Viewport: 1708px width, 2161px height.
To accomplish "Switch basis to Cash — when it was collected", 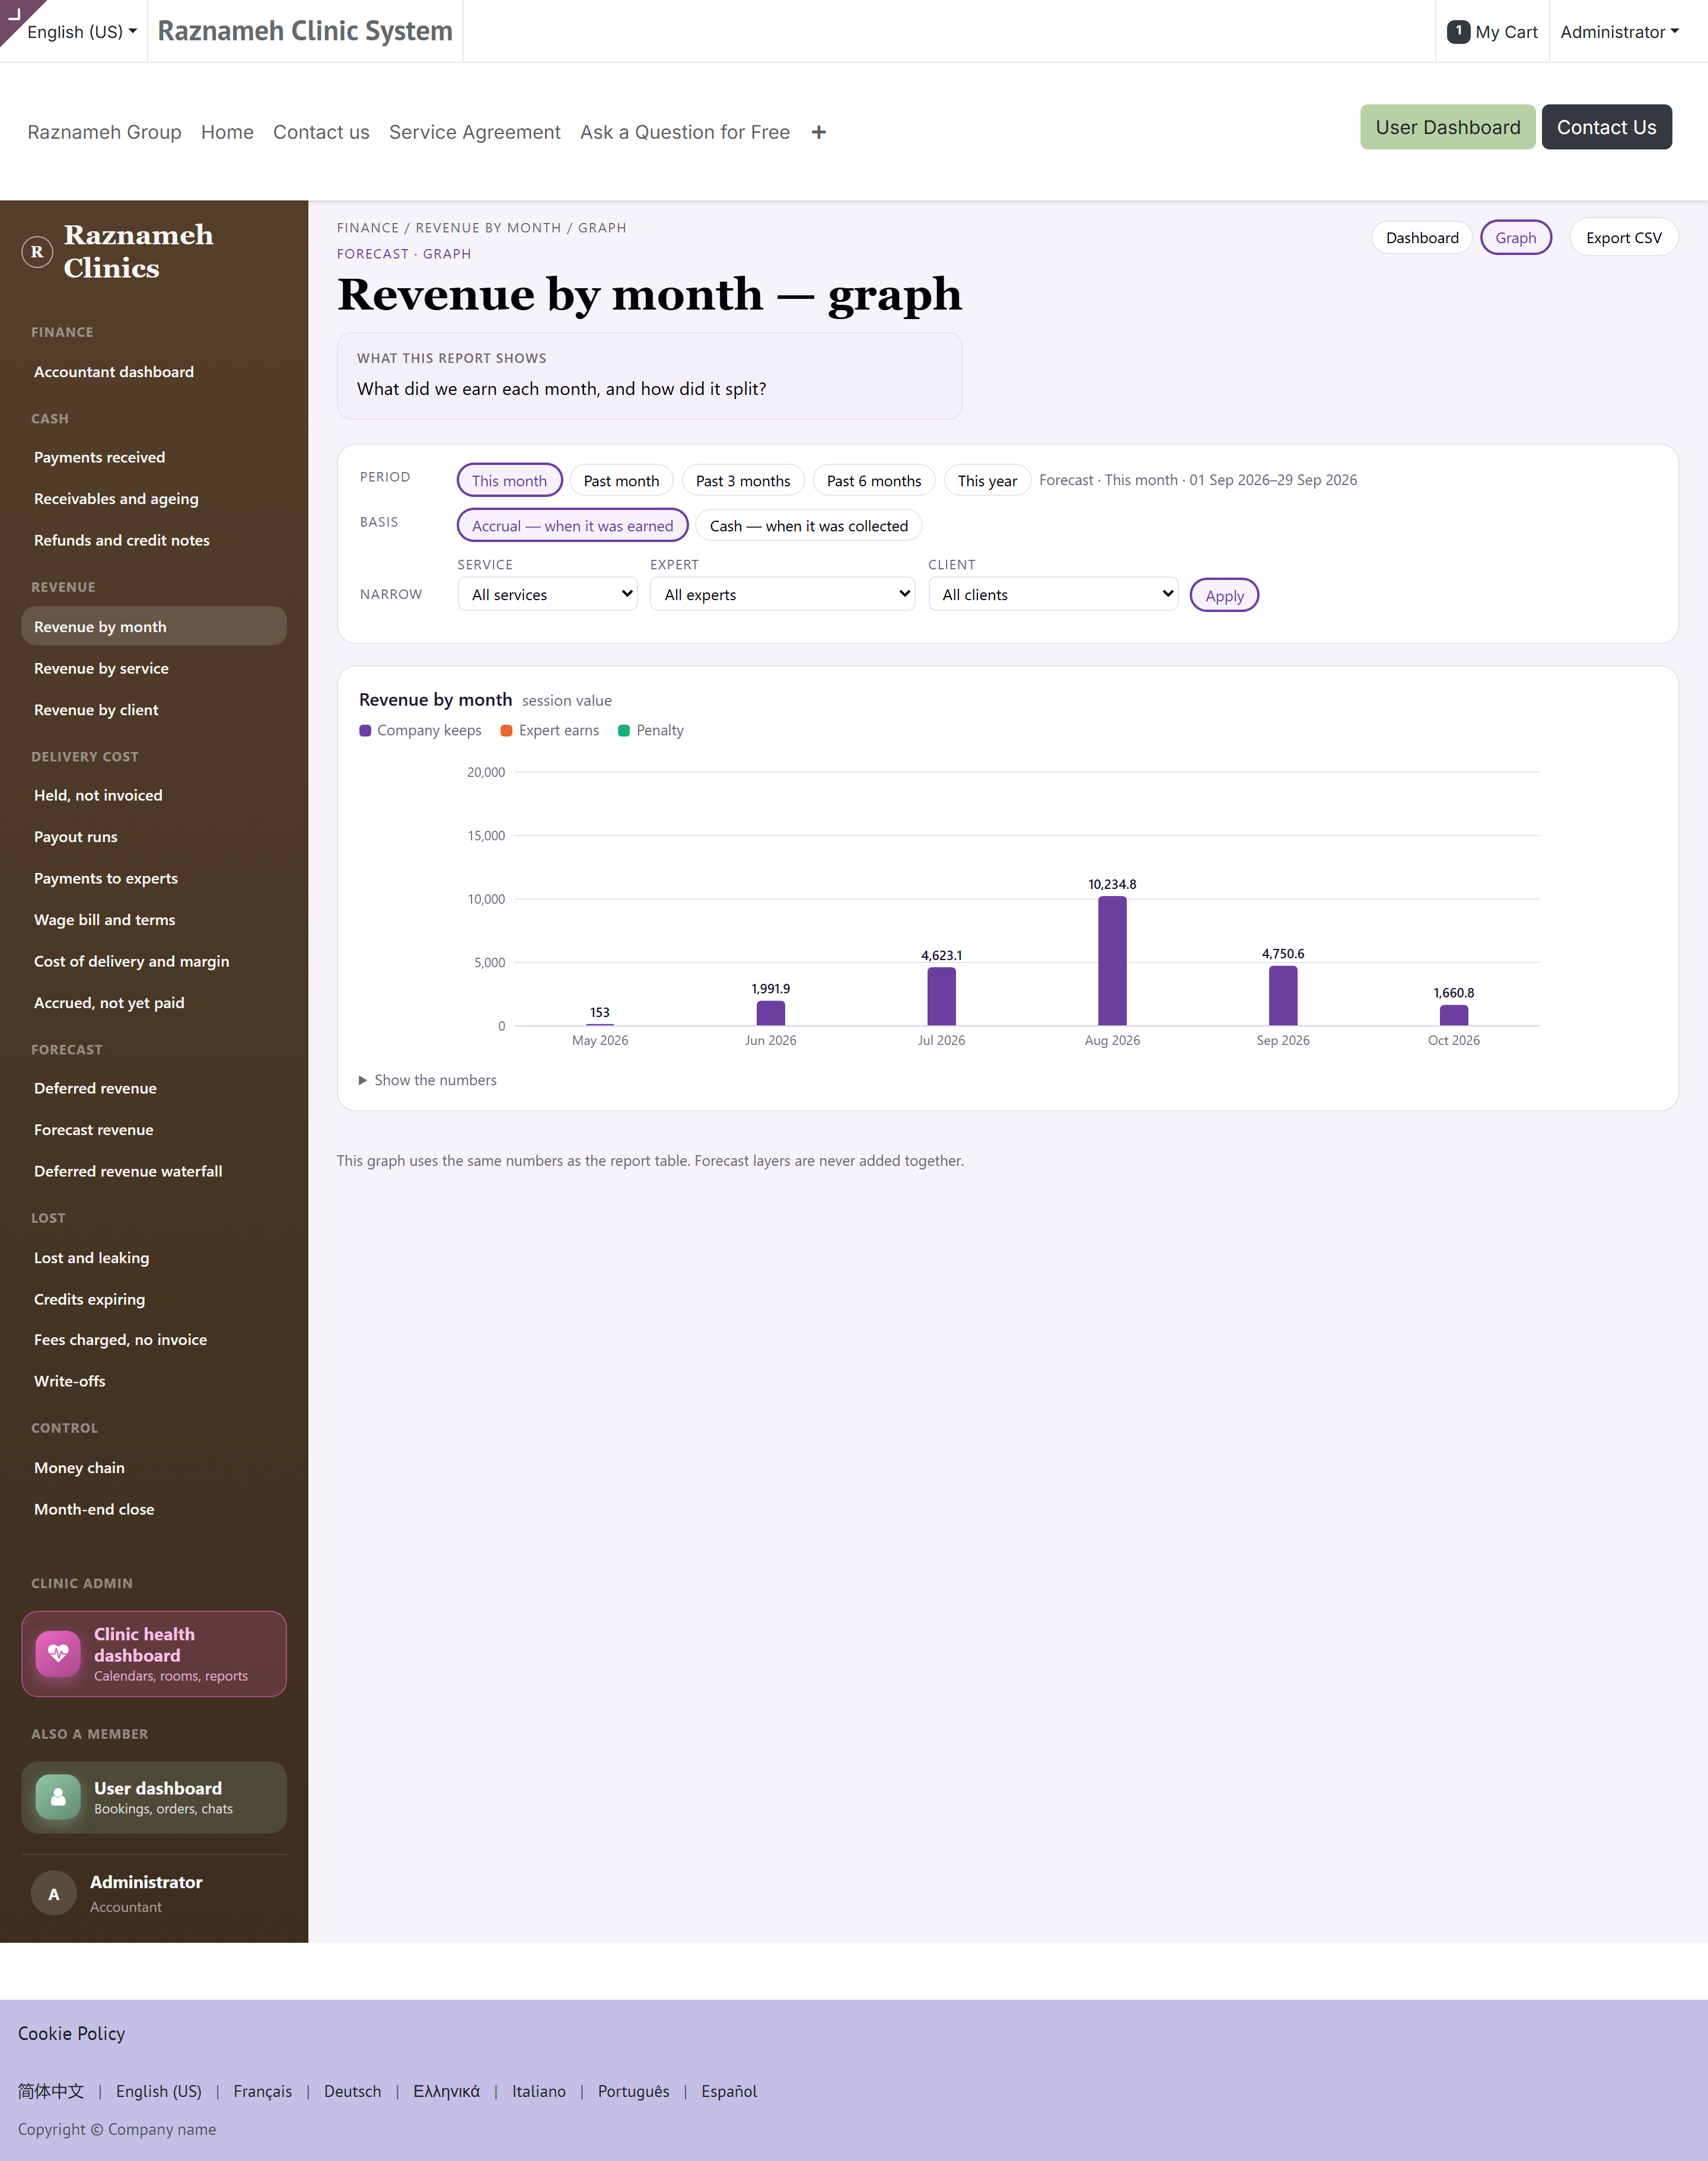I will (809, 526).
